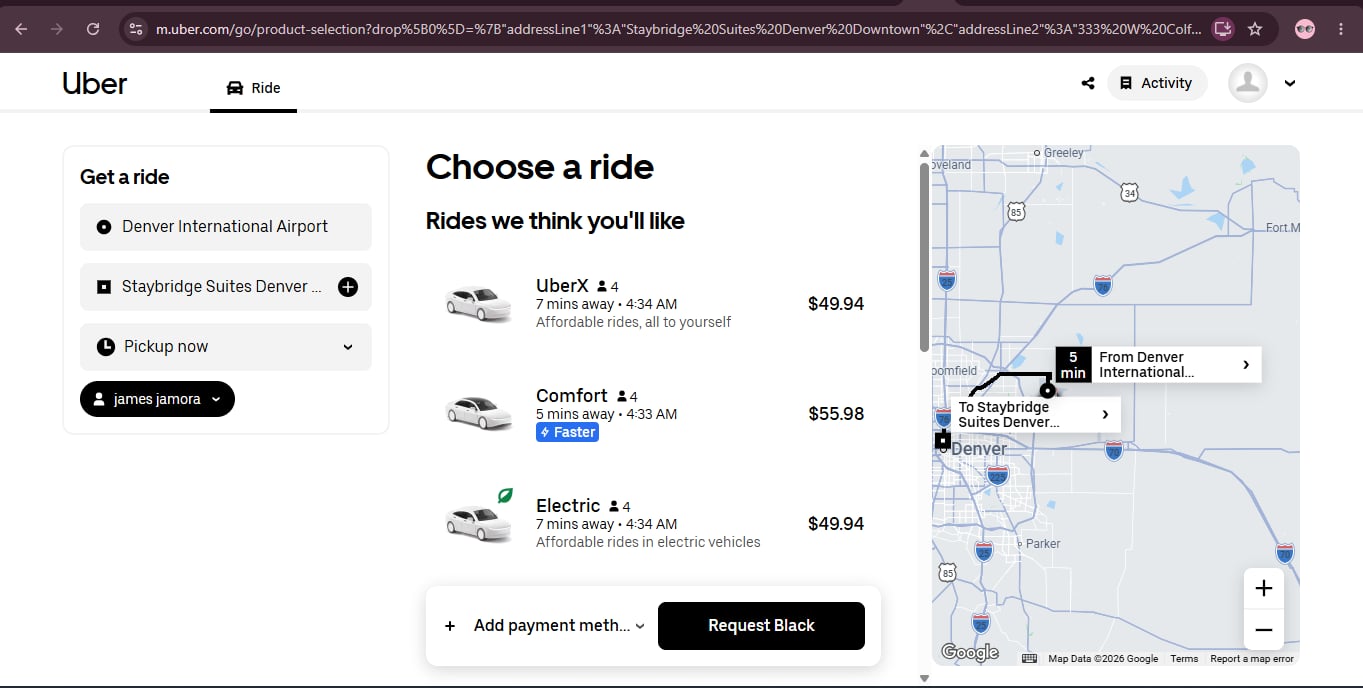Click the 5 min pickup badge on map
1363x688 pixels.
(x=1073, y=365)
